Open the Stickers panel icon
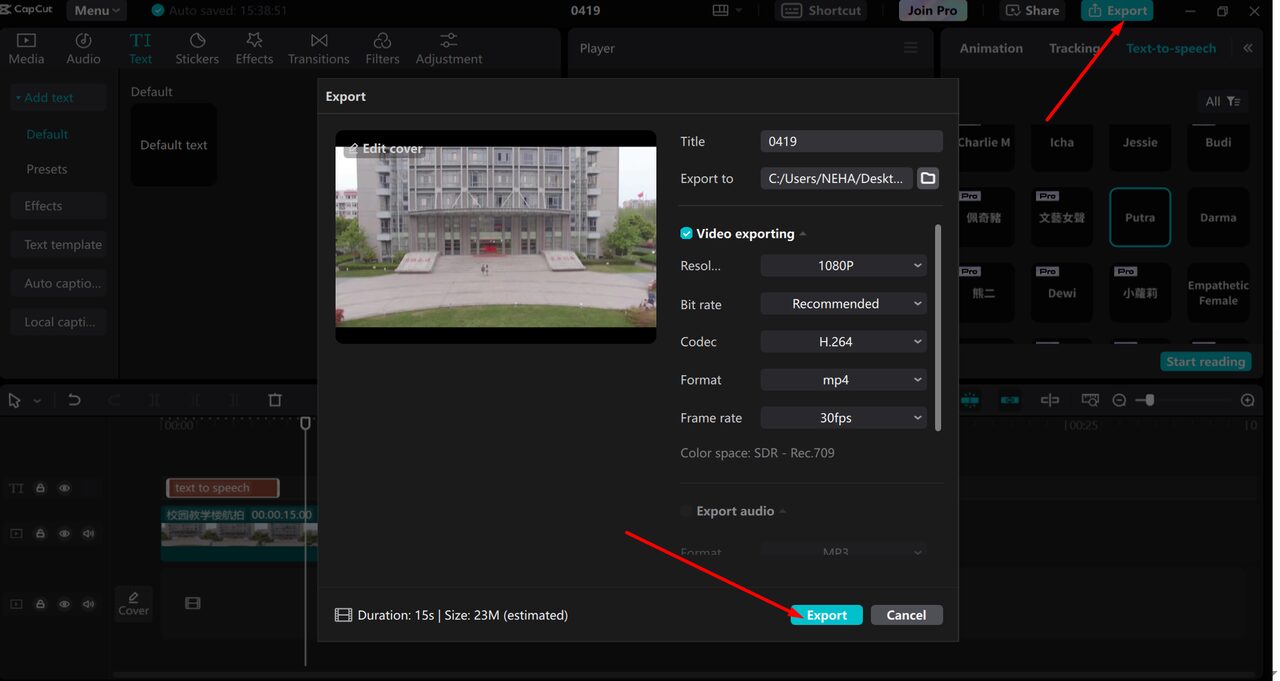Screen dimensions: 1280x681 197,48
